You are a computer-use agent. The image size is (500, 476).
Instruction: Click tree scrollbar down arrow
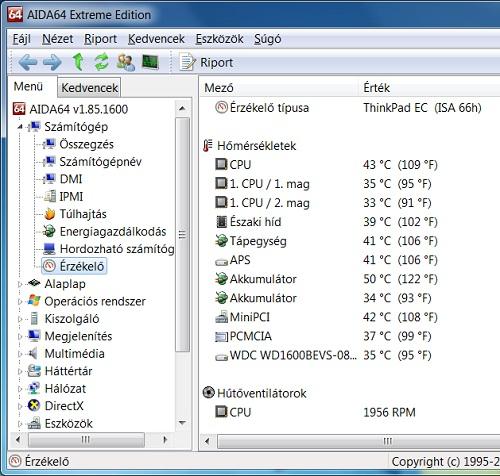click(182, 423)
